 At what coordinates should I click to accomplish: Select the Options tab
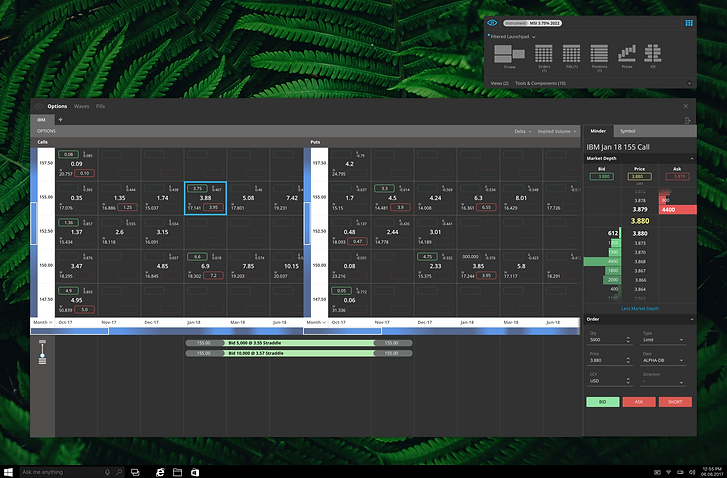tap(57, 106)
